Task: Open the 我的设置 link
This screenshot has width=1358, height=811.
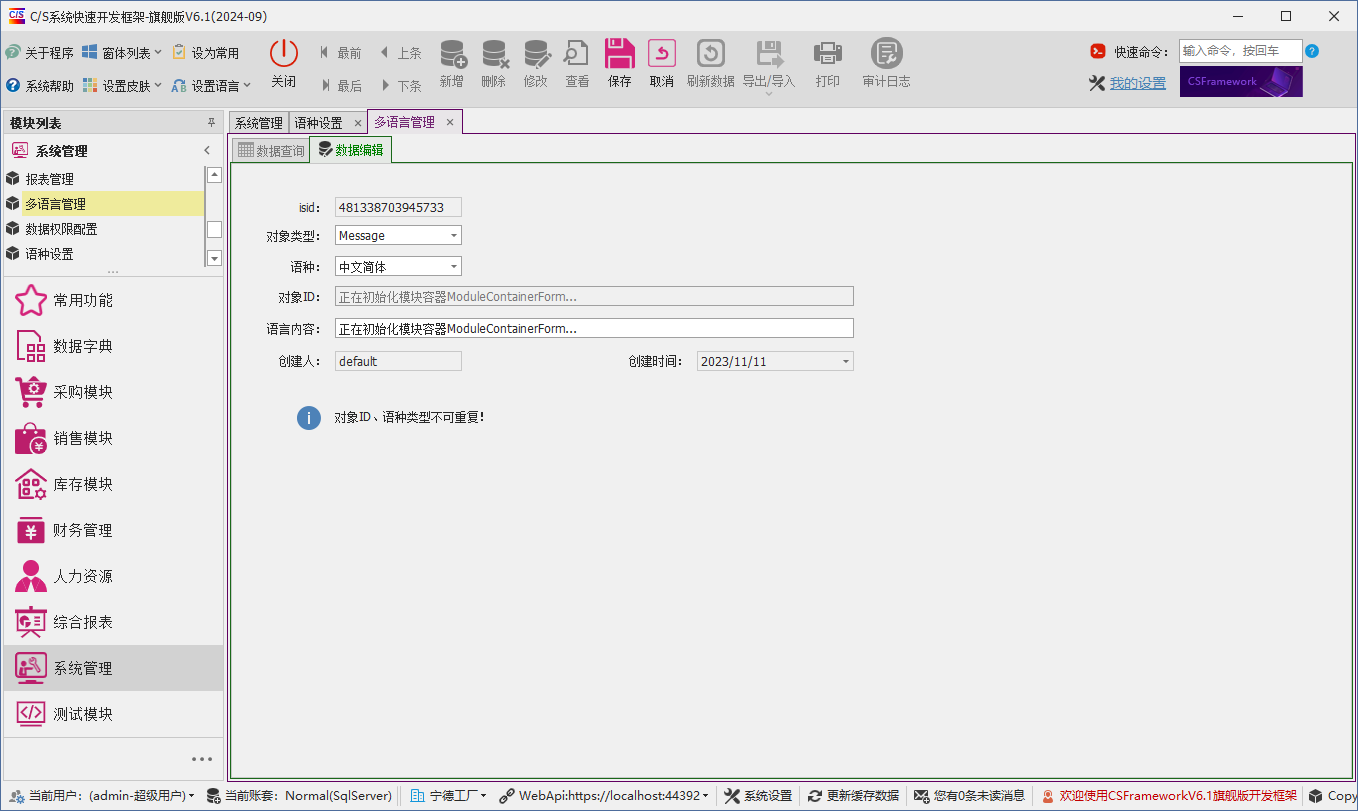Action: [1138, 83]
